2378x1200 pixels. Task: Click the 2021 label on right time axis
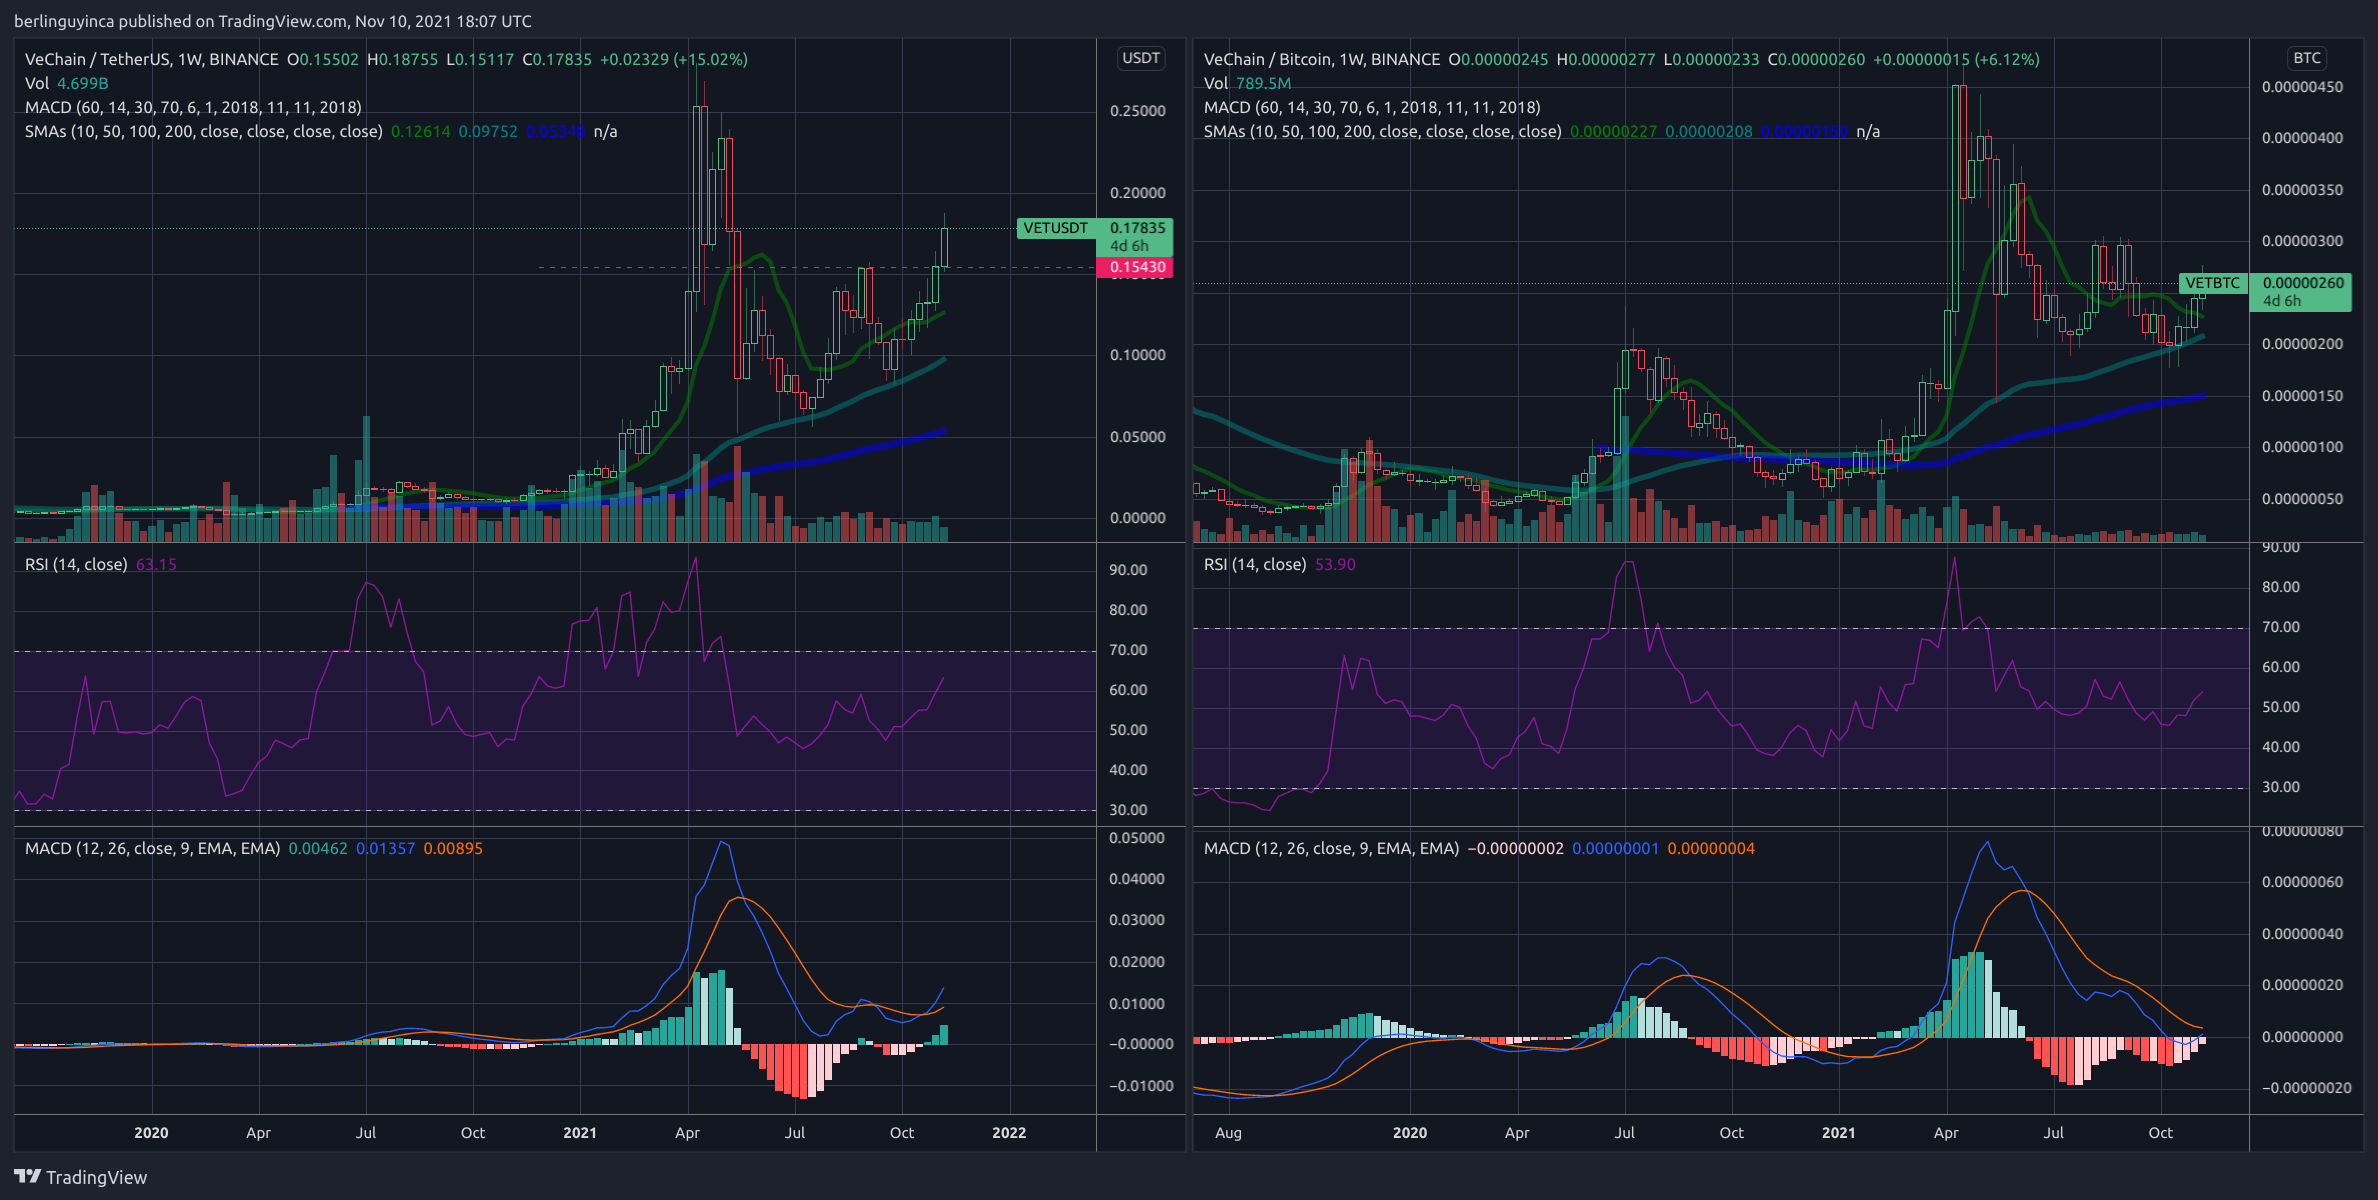point(1838,1132)
